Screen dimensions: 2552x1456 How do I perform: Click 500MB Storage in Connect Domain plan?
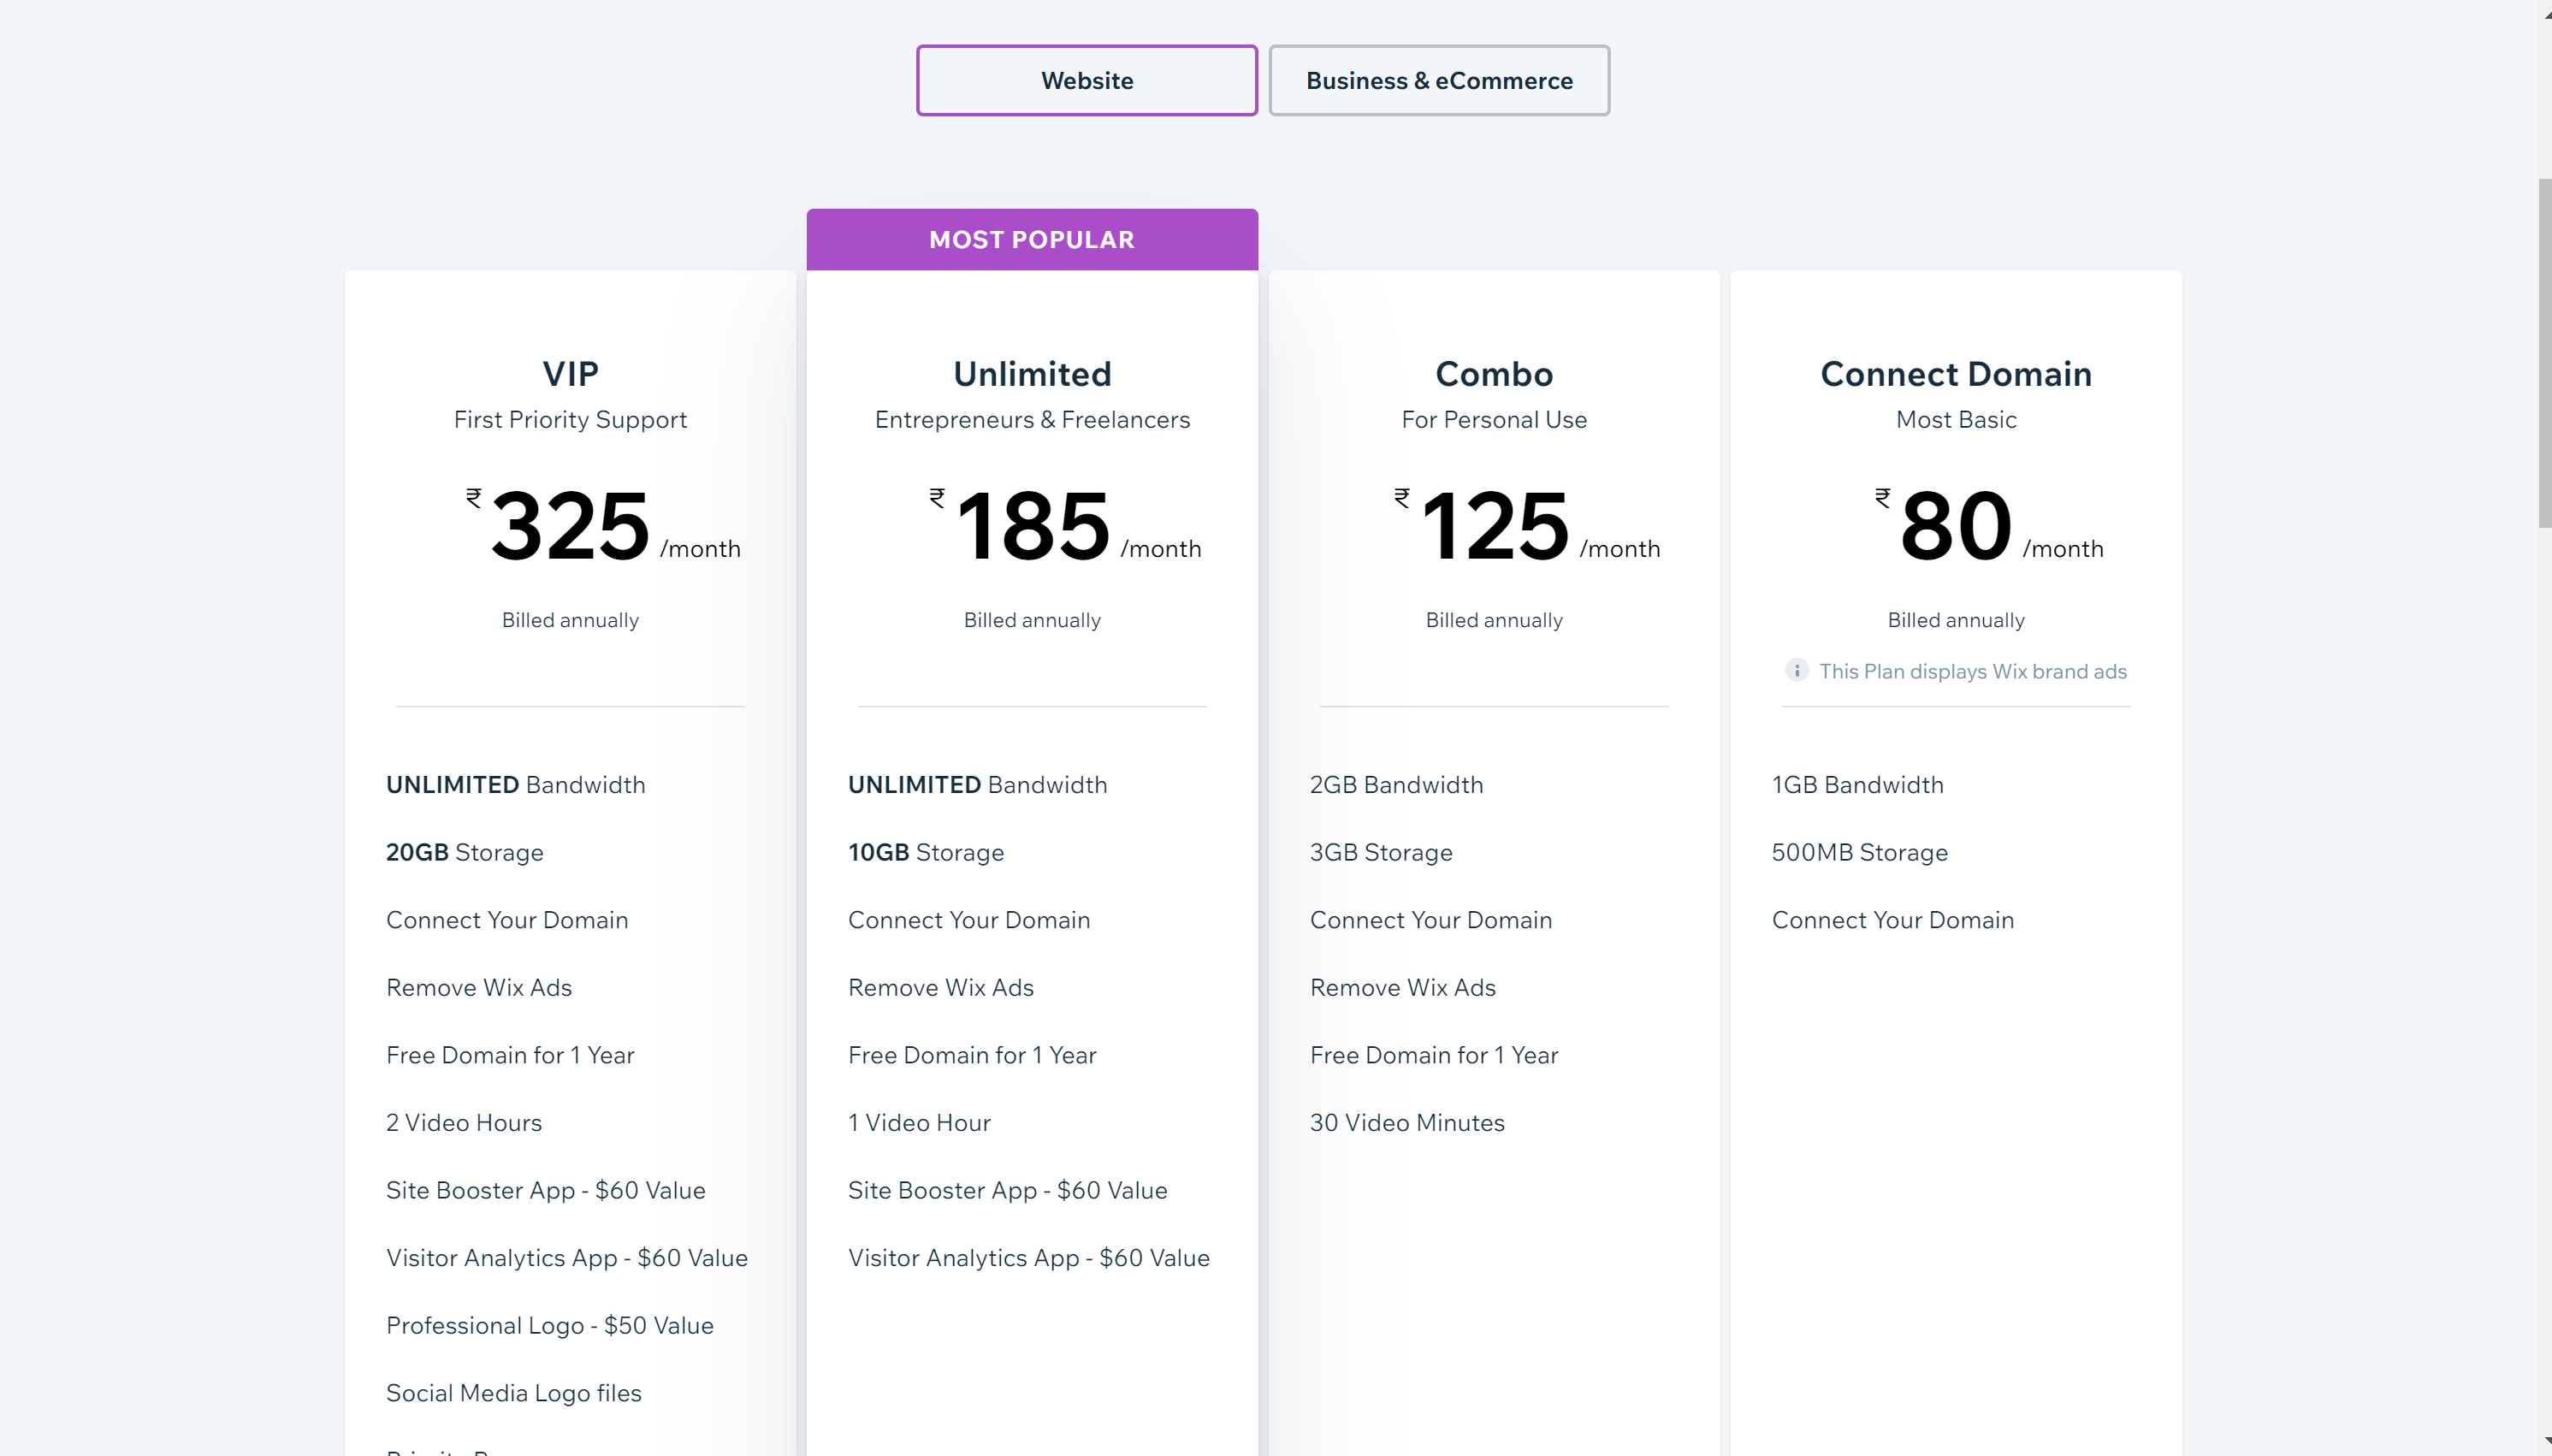pyautogui.click(x=1859, y=853)
